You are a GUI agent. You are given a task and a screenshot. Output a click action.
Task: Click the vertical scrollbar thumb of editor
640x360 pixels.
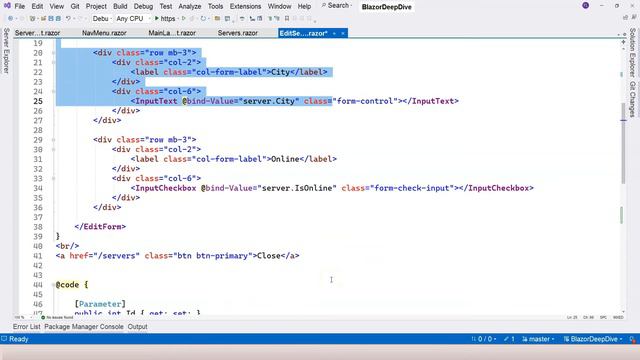point(623,143)
